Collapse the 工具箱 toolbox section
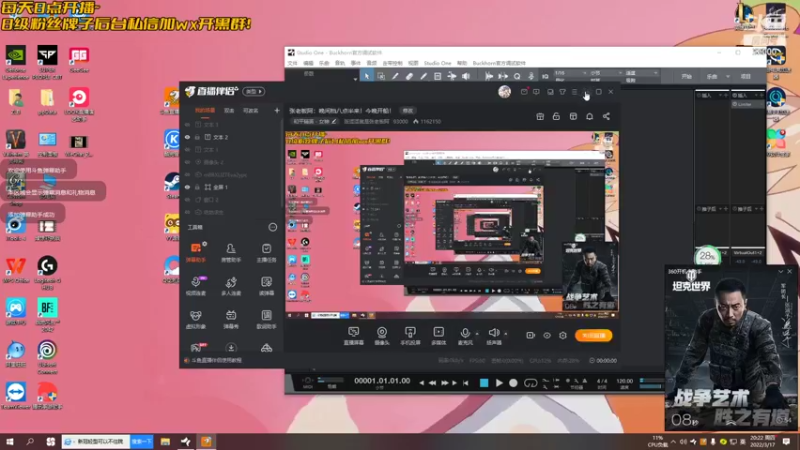800x450 pixels. [x=273, y=227]
